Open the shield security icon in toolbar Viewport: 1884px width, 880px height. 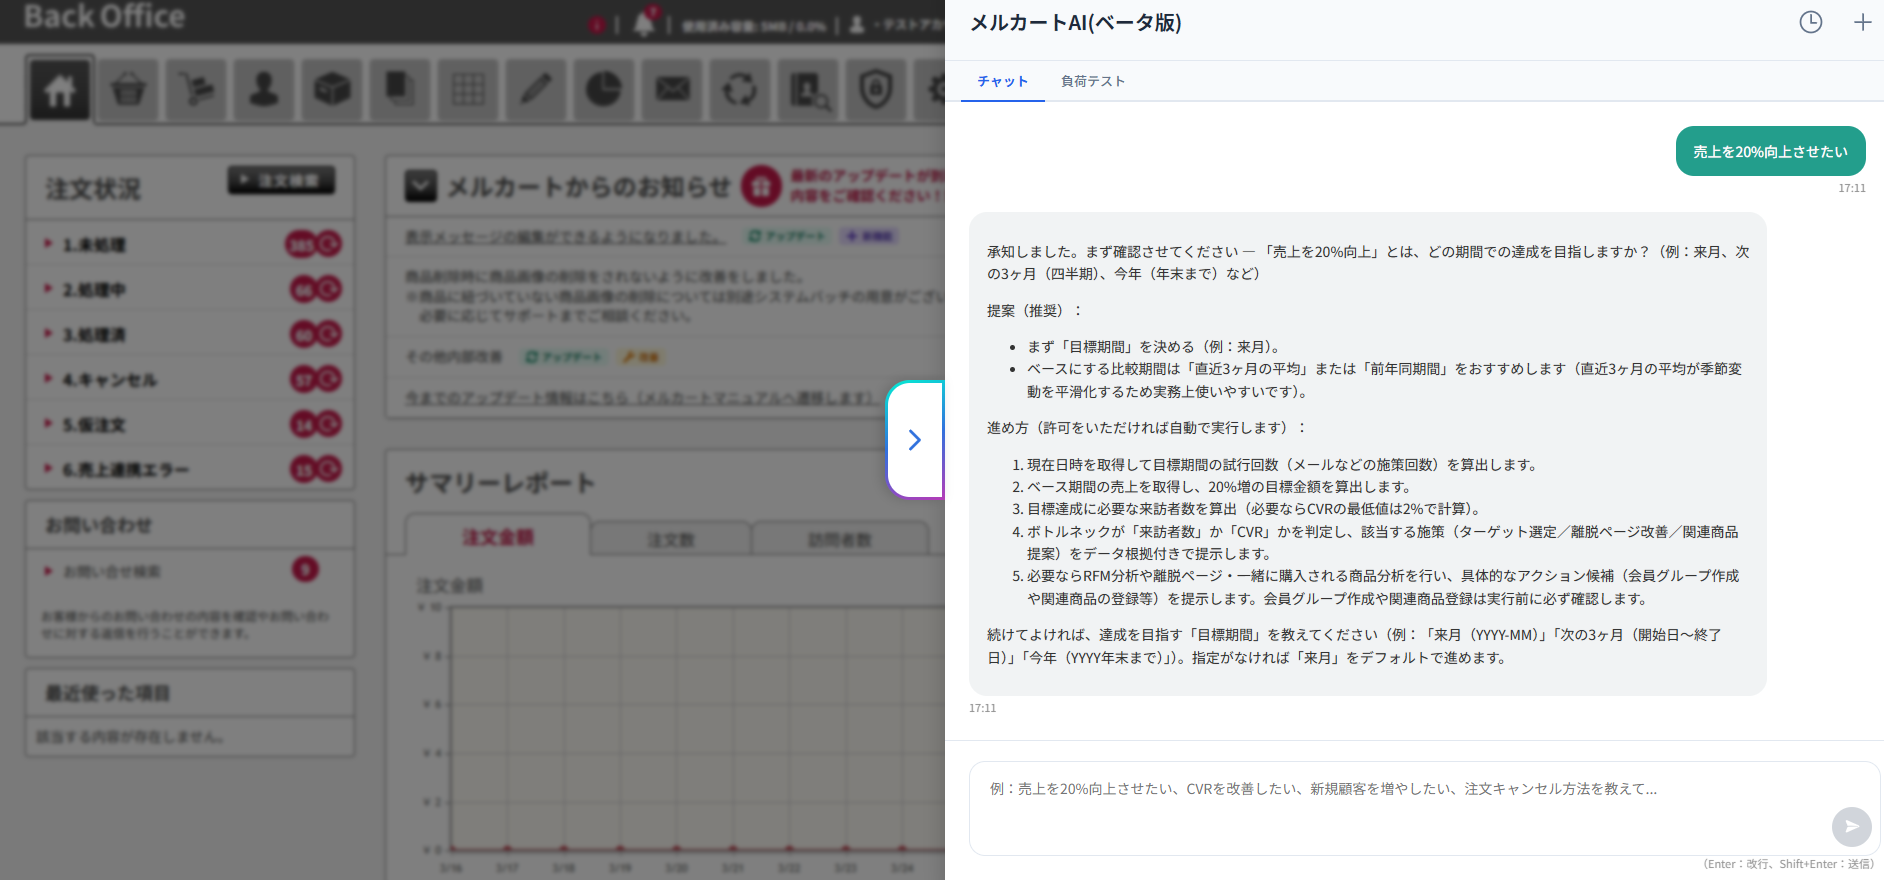876,90
